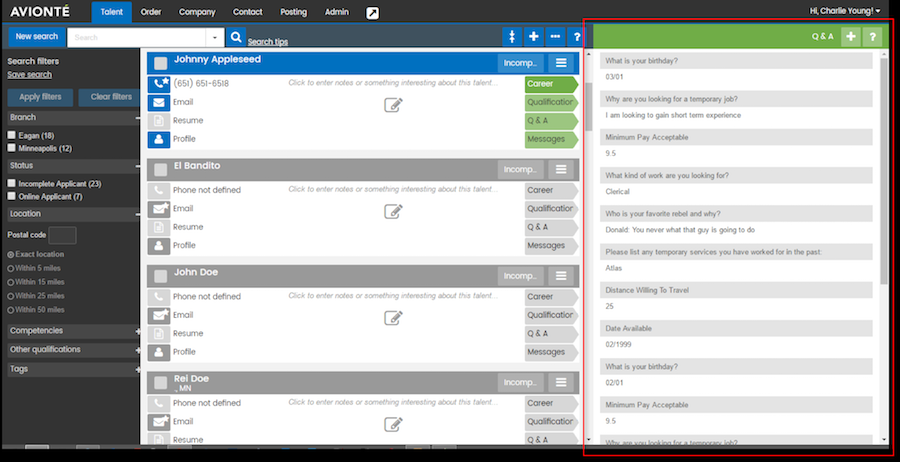Open the external link arrow icon in top nav
The width and height of the screenshot is (900, 462).
tap(373, 13)
